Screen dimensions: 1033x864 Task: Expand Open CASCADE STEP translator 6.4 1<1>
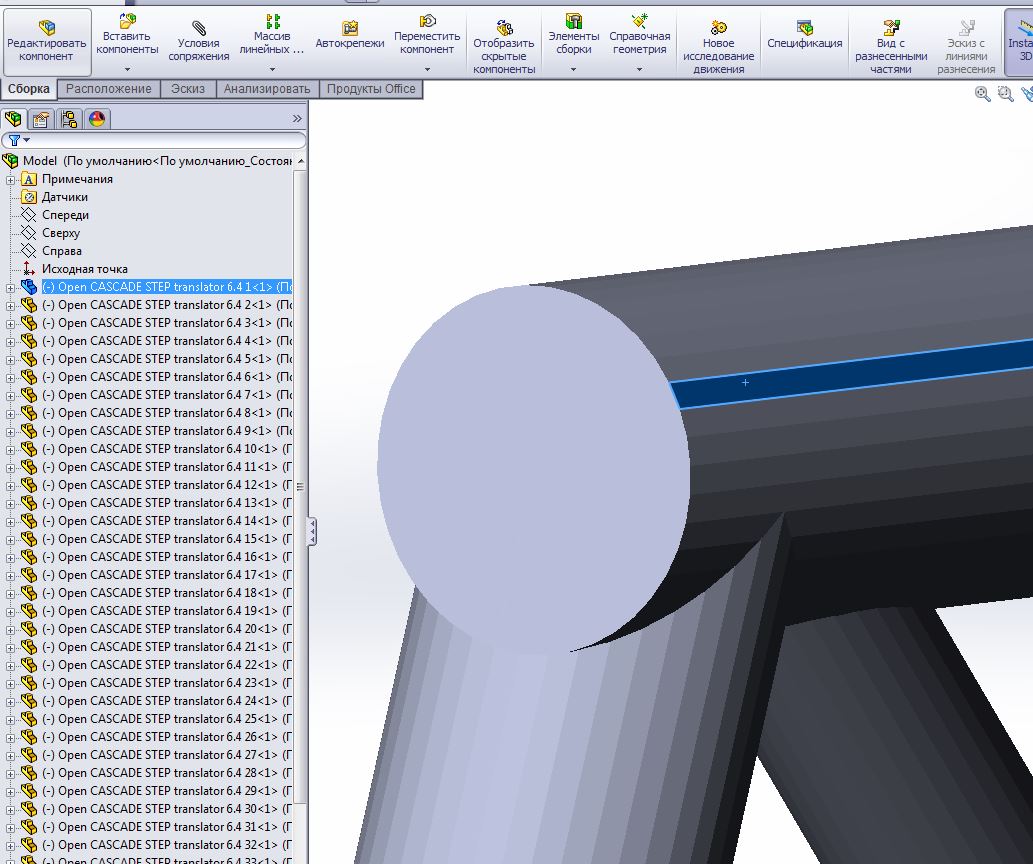tap(12, 287)
